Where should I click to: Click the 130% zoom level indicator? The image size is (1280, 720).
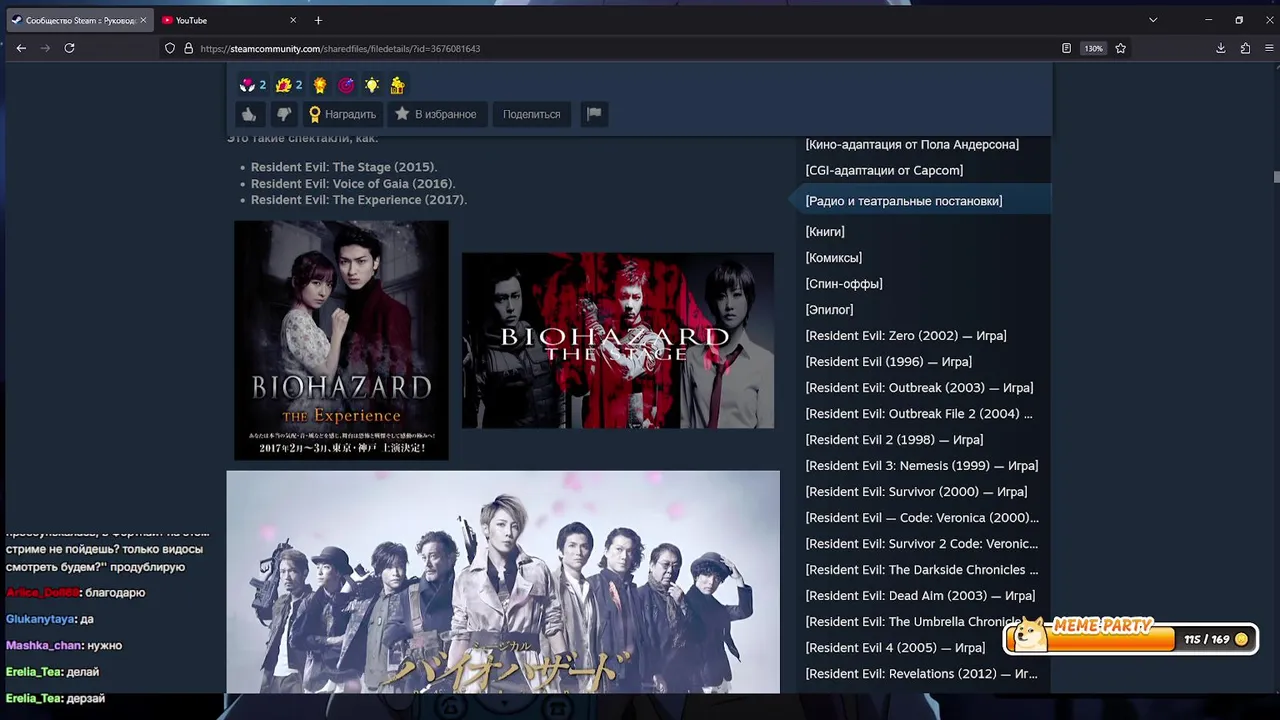1093,48
